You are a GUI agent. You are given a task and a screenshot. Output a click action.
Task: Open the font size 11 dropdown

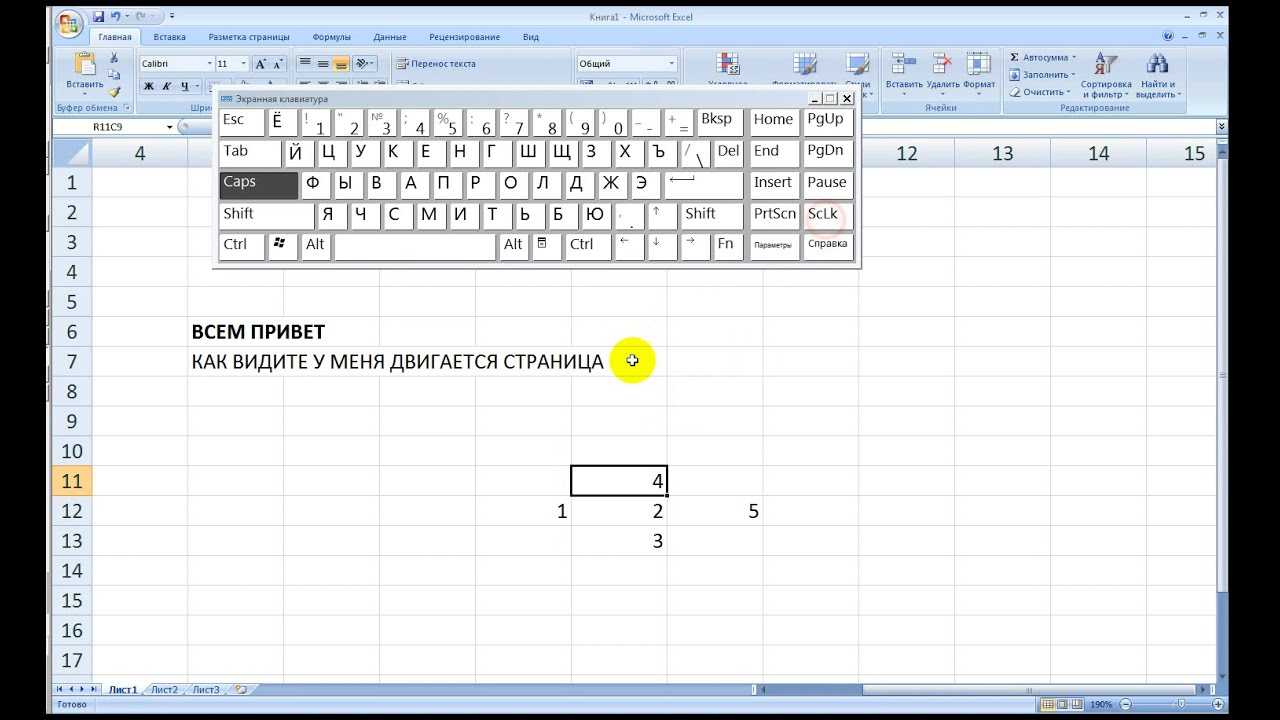tap(243, 63)
